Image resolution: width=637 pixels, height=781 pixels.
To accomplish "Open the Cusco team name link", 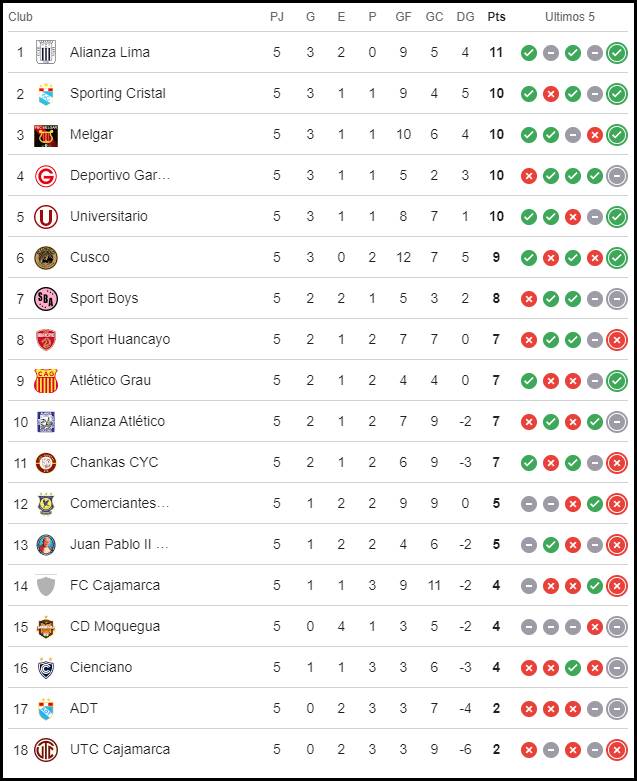I will 90,258.
